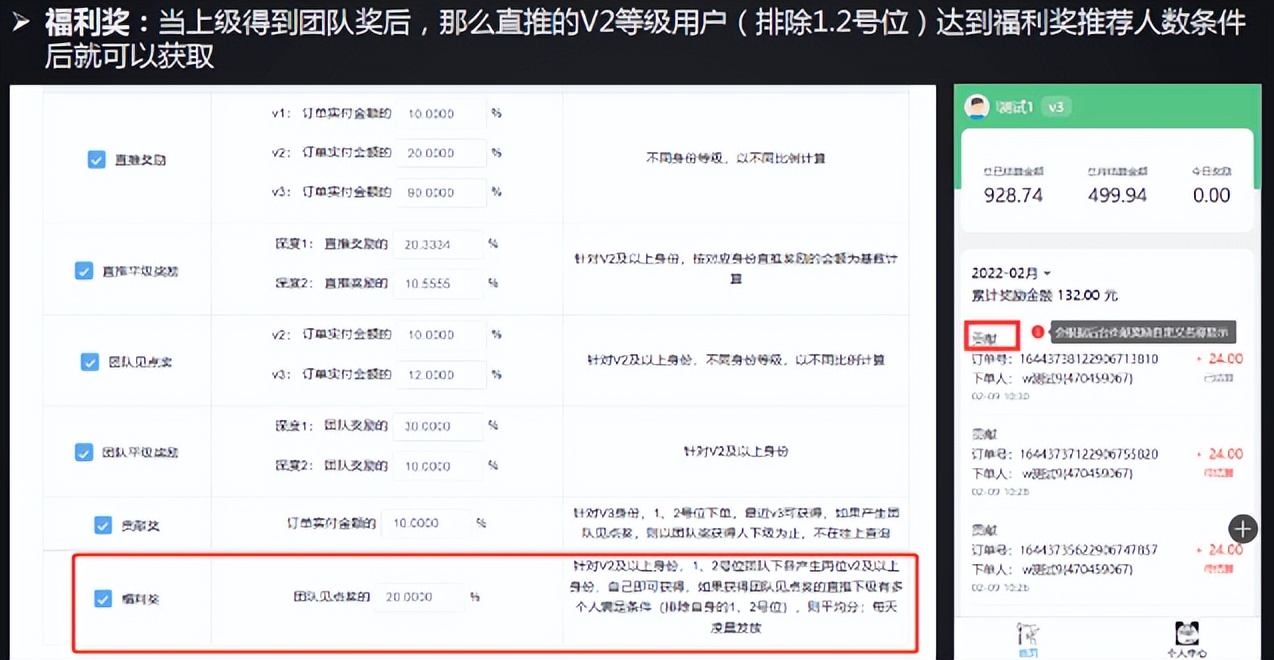The image size is (1274, 660).
Task: Switch to the 个人中心 tab
Action: (1187, 636)
